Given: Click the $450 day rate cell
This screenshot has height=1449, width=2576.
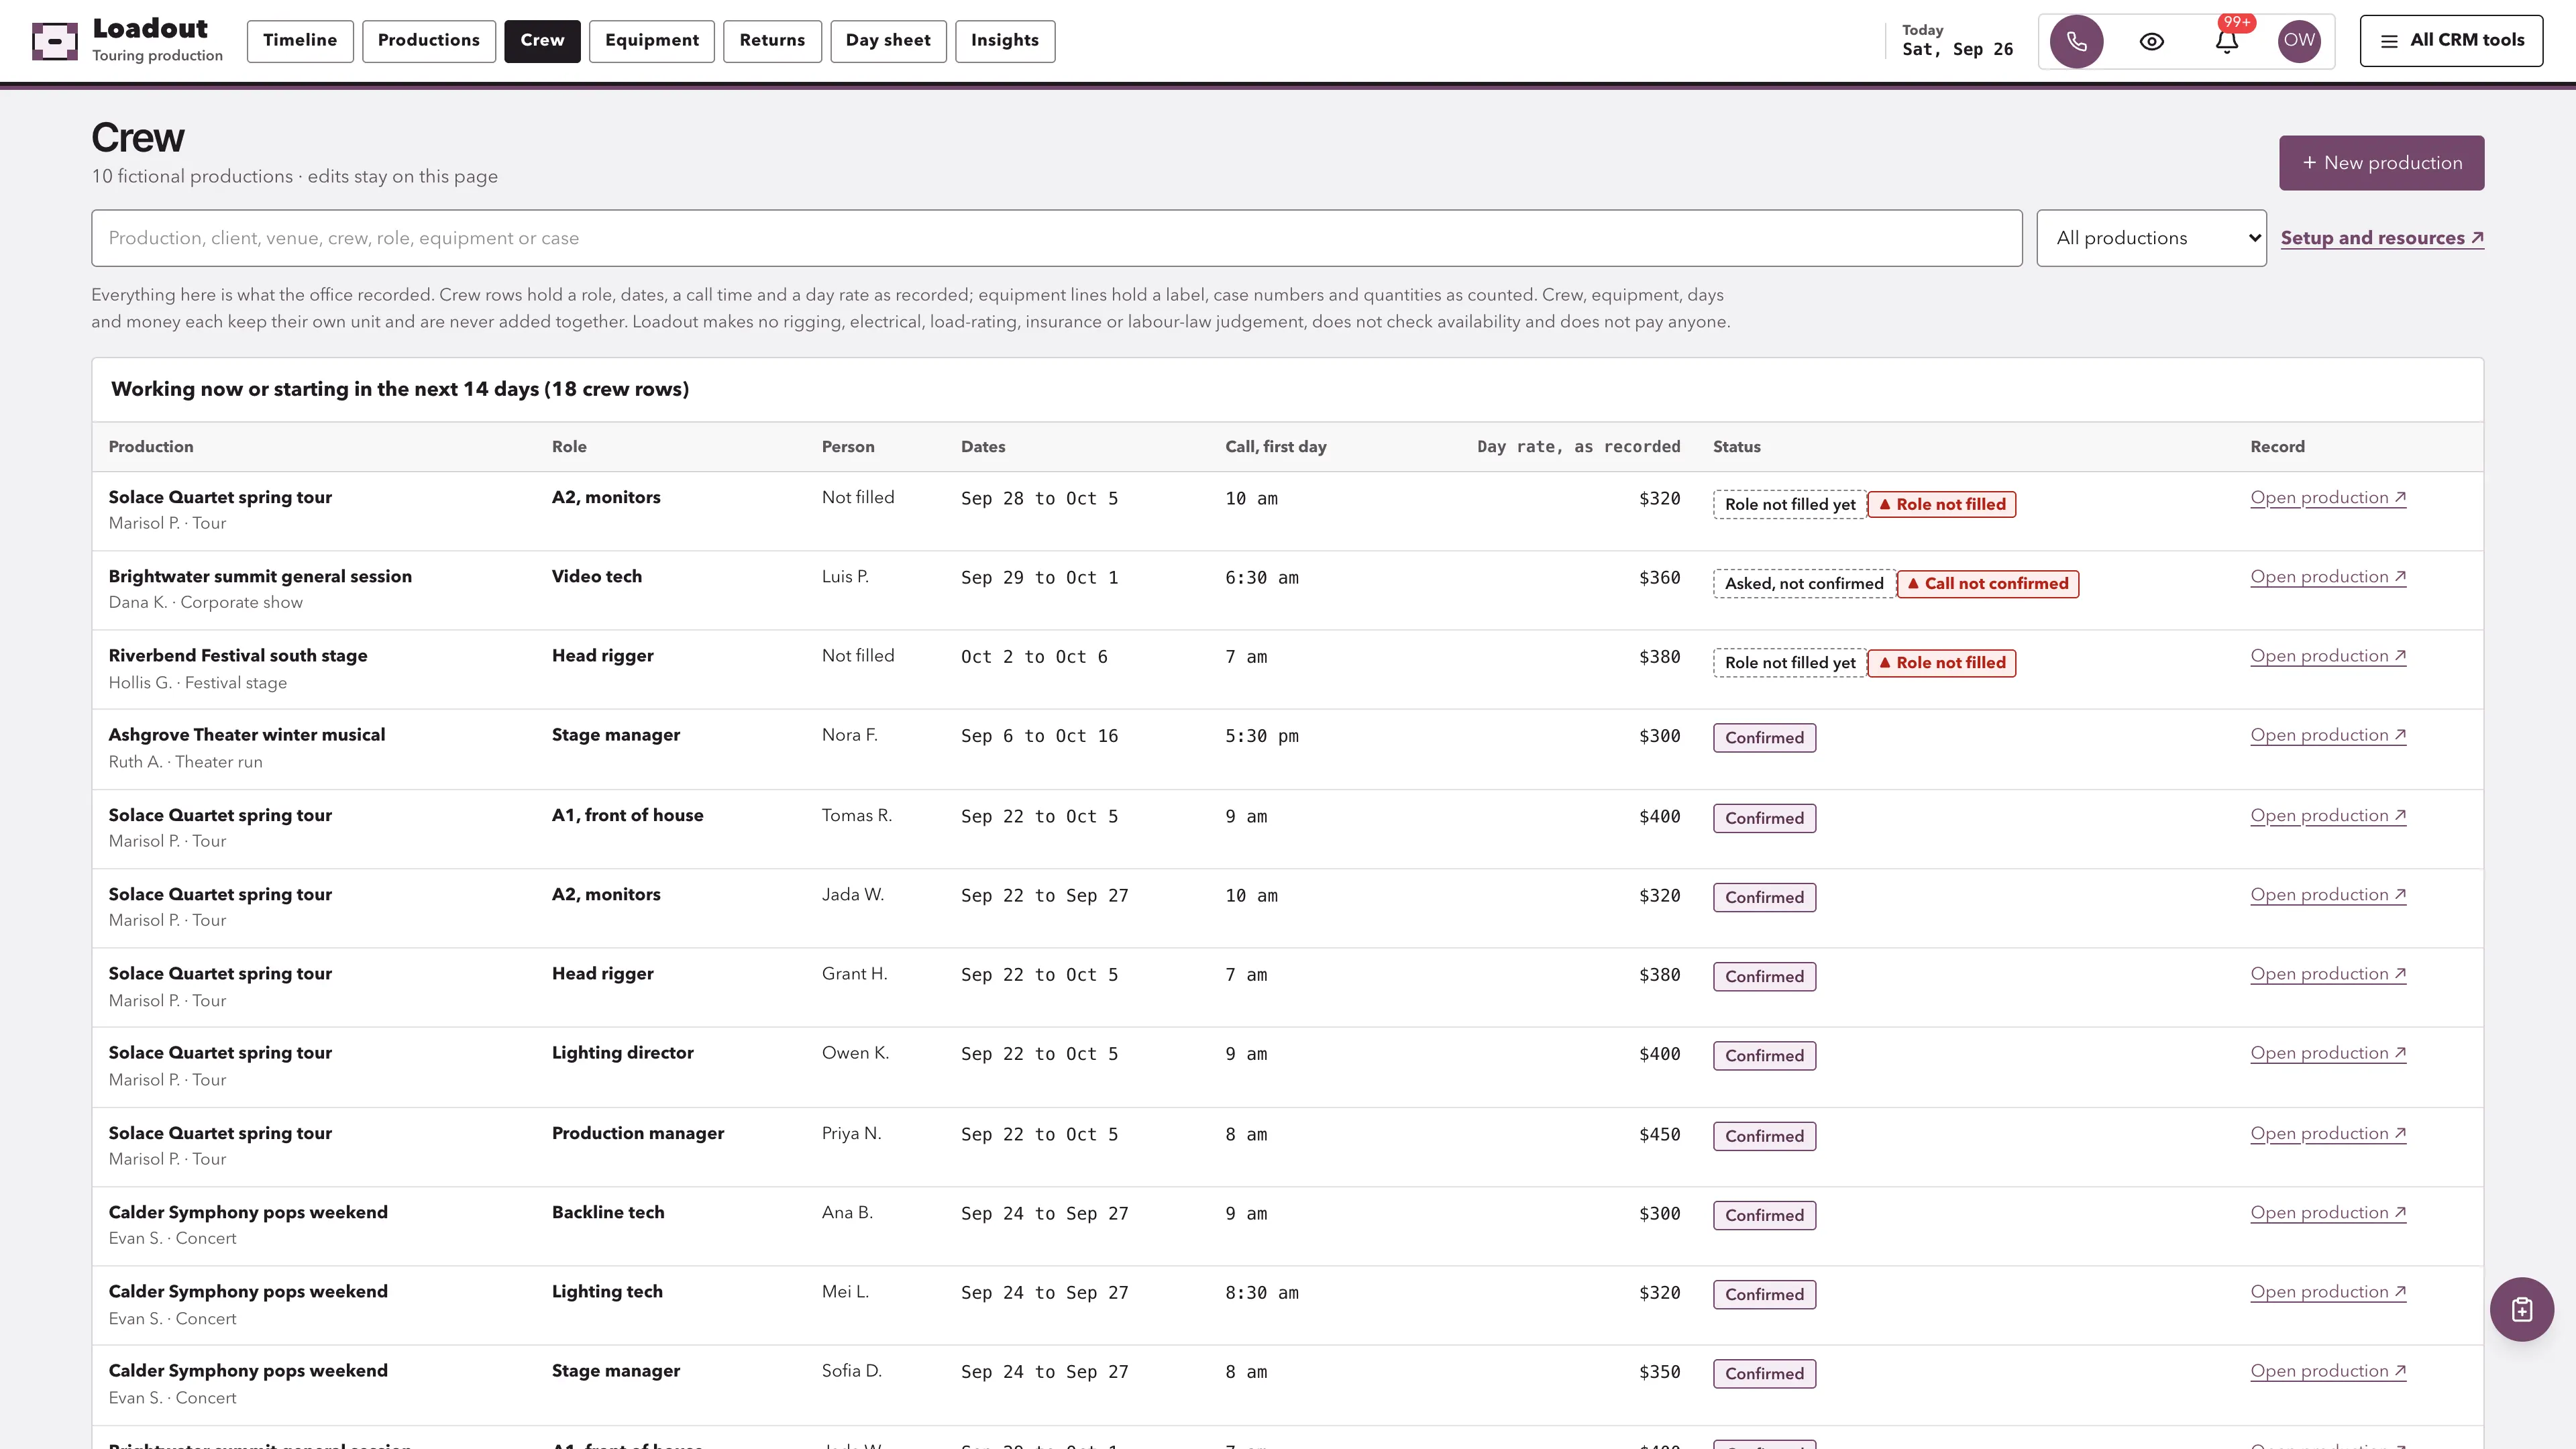Looking at the screenshot, I should tap(1659, 1135).
